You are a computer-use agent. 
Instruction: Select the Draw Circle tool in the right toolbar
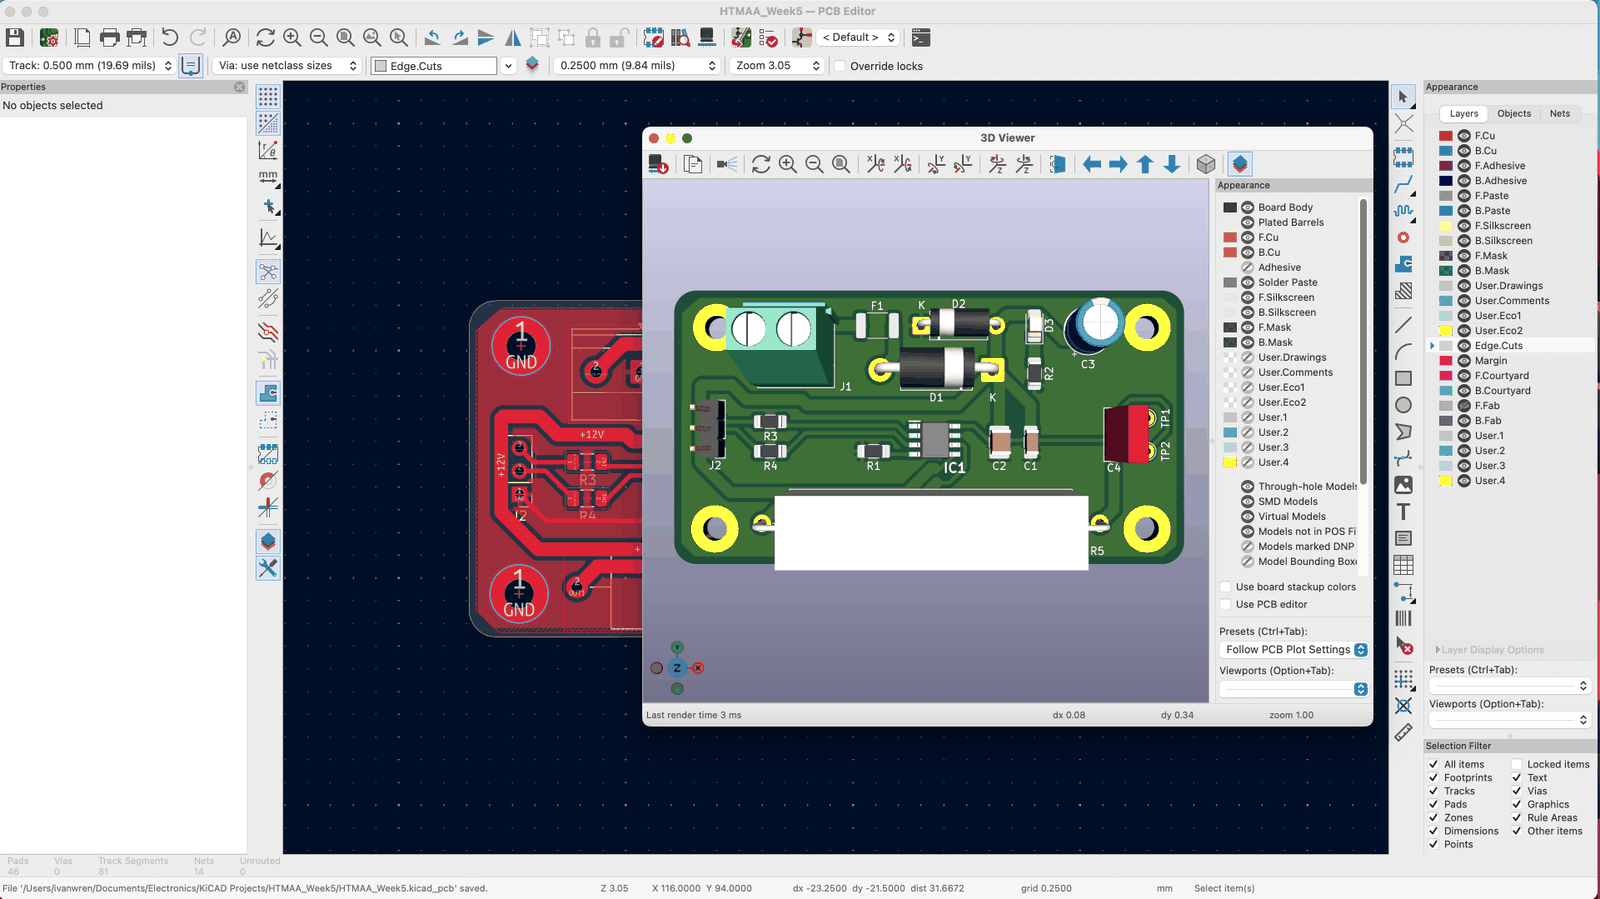[1404, 405]
